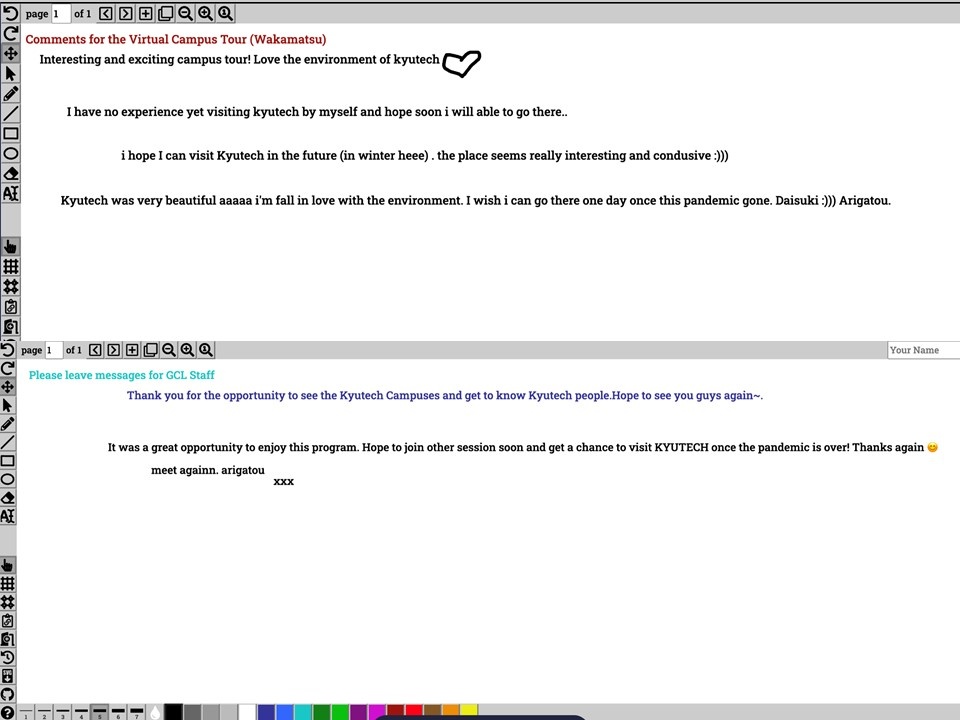The height and width of the screenshot is (720, 960).
Task: Select the text tool on GCL Staff board
Action: [x=7, y=516]
